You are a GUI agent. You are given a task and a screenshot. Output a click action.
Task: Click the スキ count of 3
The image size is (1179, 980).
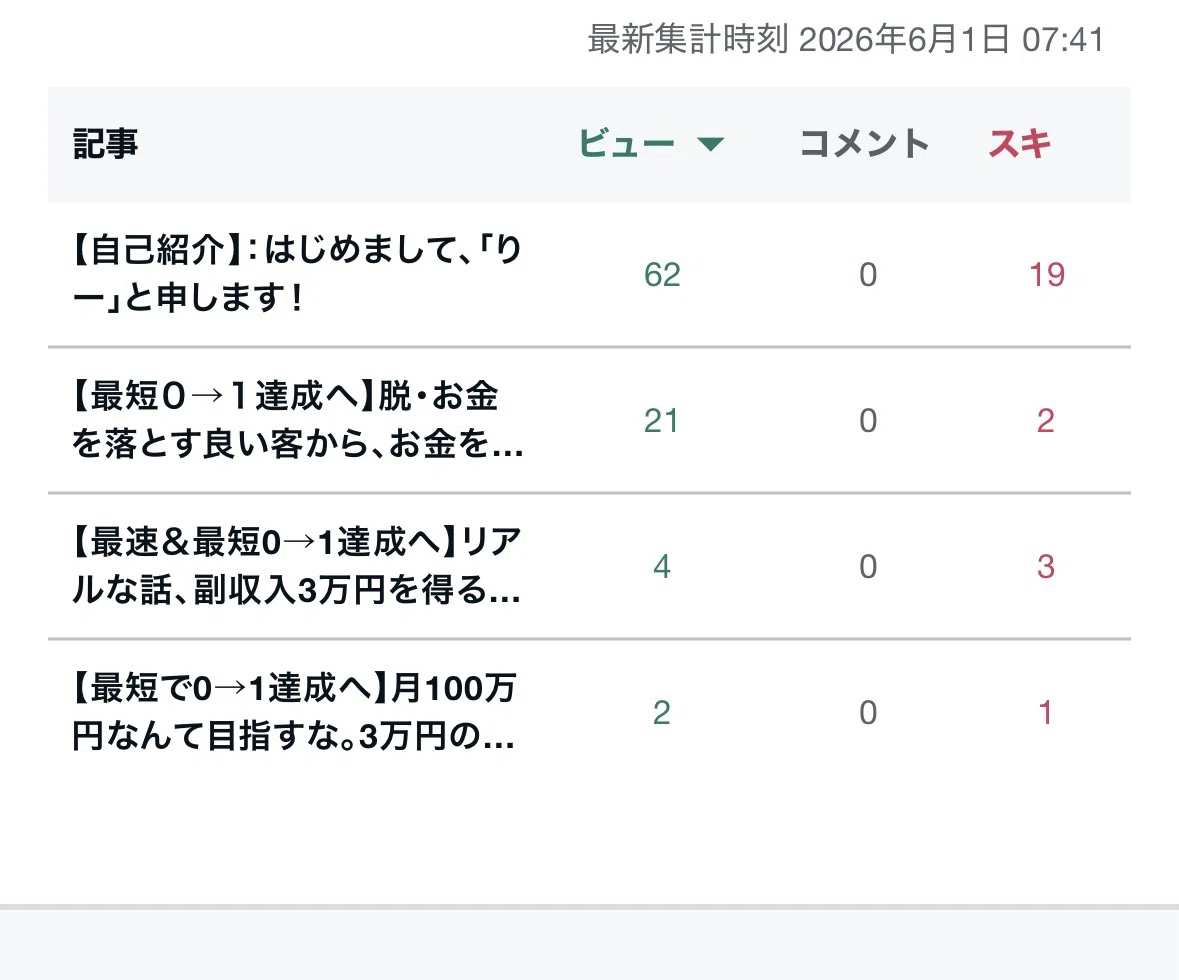coord(1045,566)
